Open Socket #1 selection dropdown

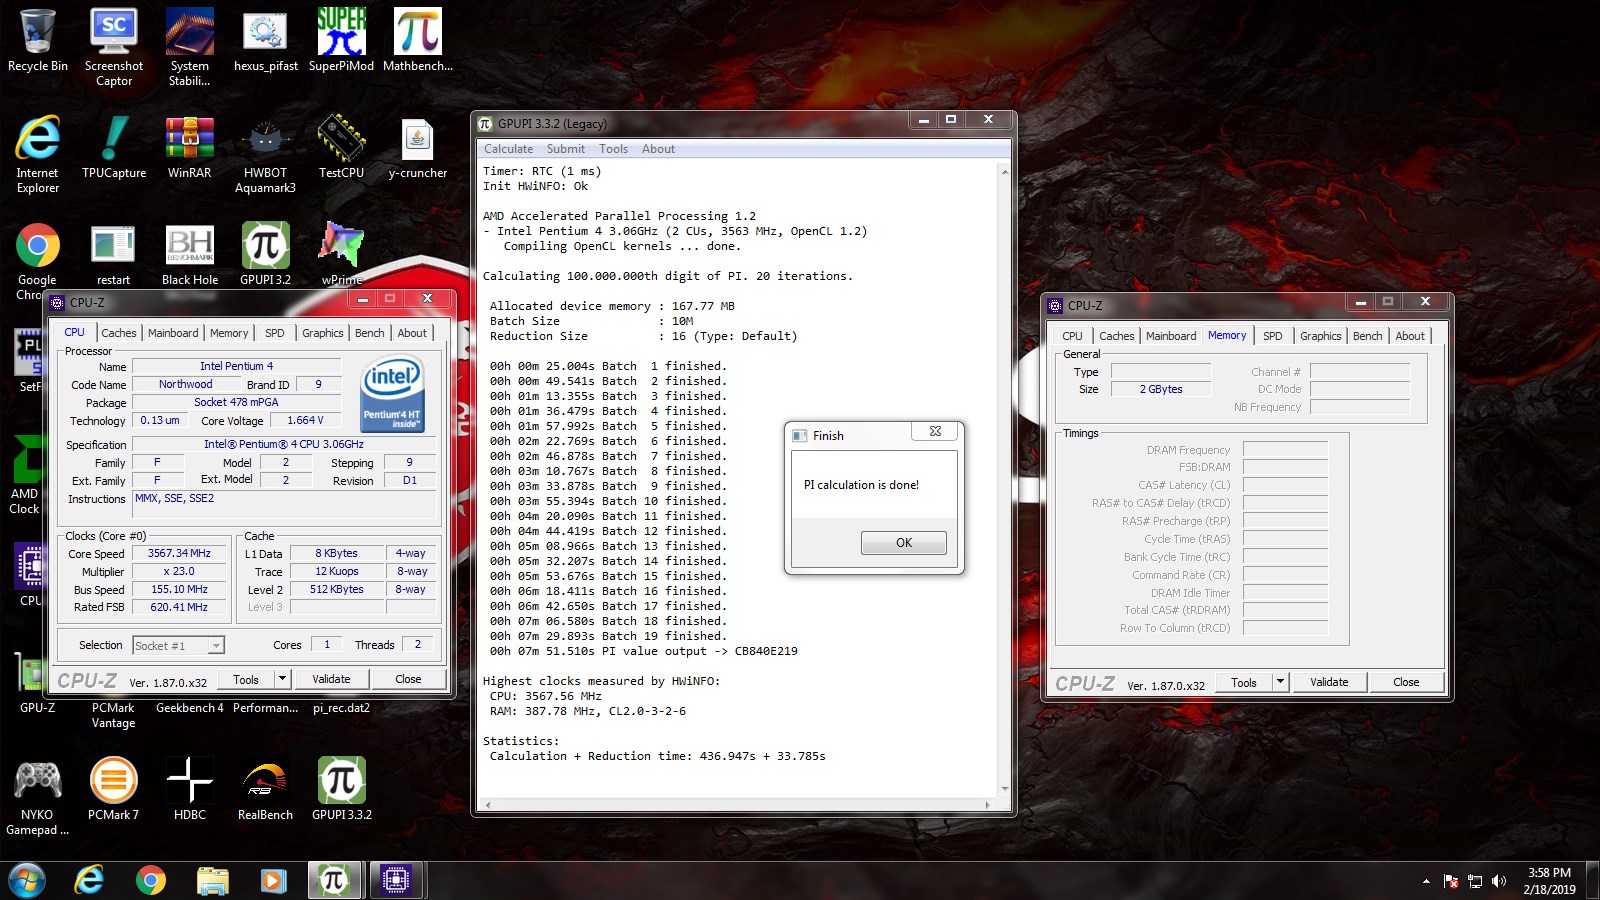[178, 646]
